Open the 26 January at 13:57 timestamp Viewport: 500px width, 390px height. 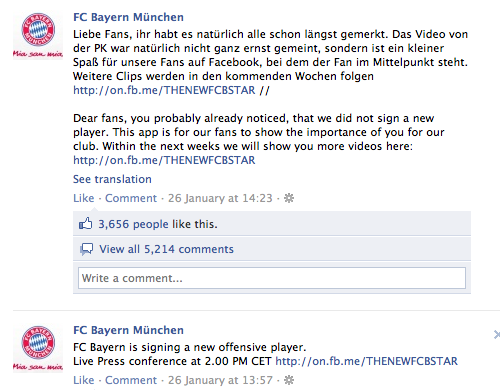click(x=220, y=380)
